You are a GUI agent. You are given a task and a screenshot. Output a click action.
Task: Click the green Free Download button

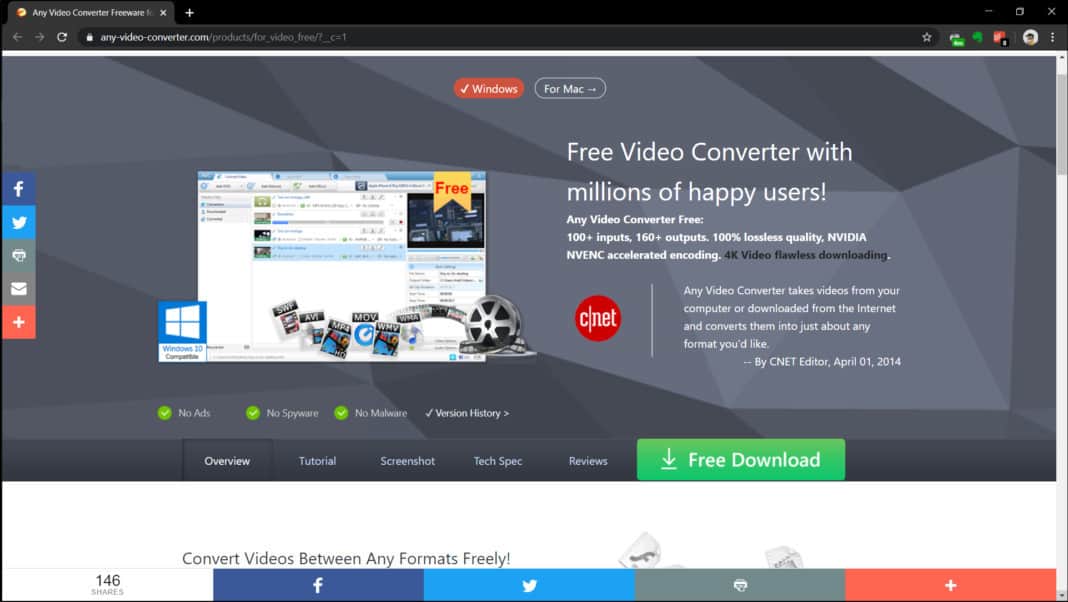pos(740,460)
